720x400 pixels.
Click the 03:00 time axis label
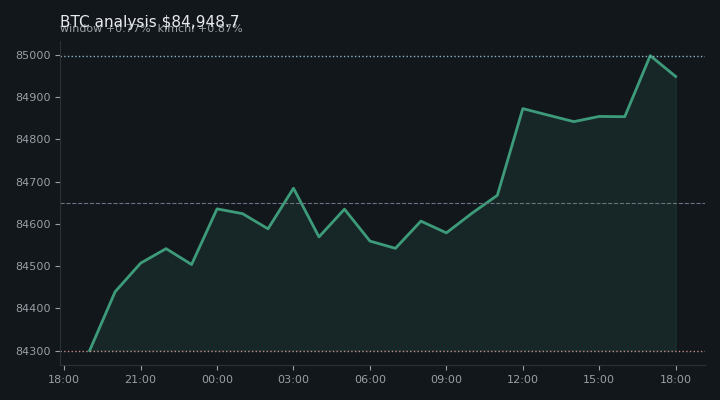coord(293,379)
